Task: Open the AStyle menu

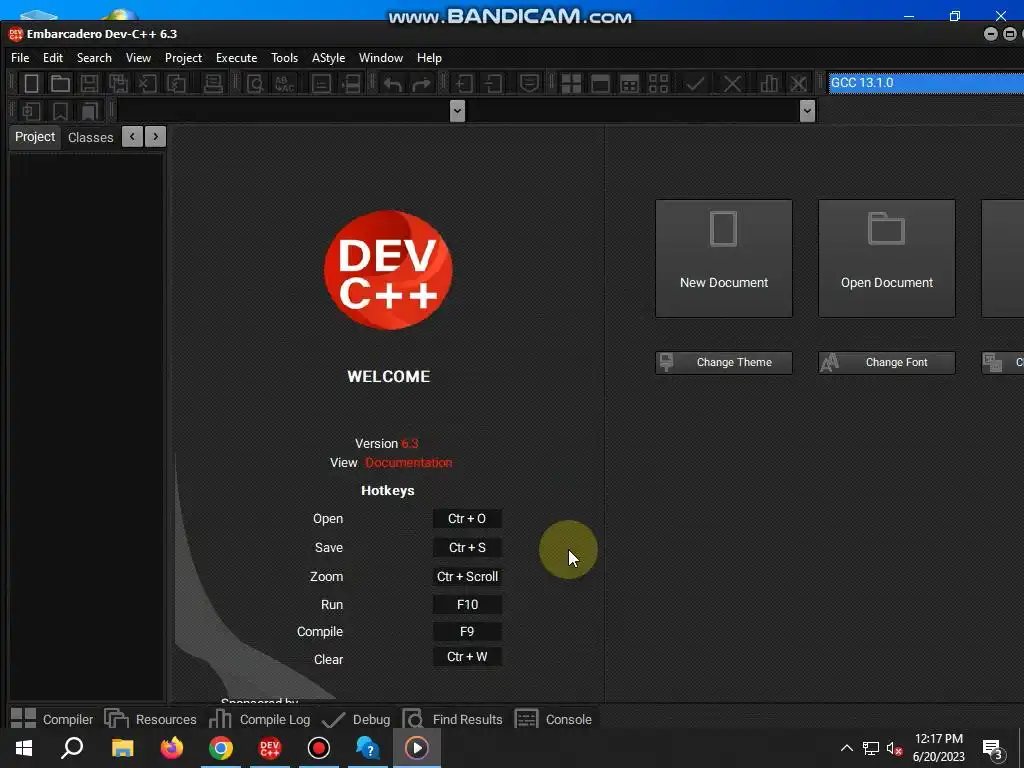Action: [x=328, y=57]
